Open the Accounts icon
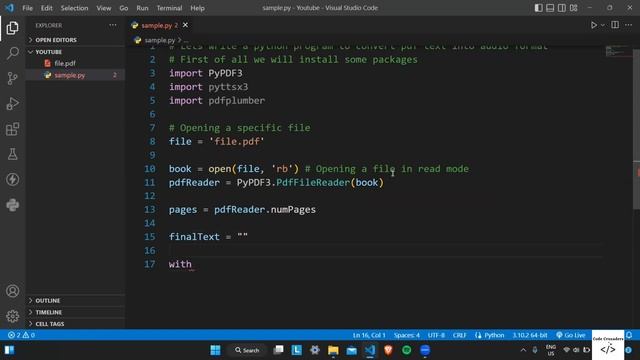The image size is (640, 360). coord(12,291)
